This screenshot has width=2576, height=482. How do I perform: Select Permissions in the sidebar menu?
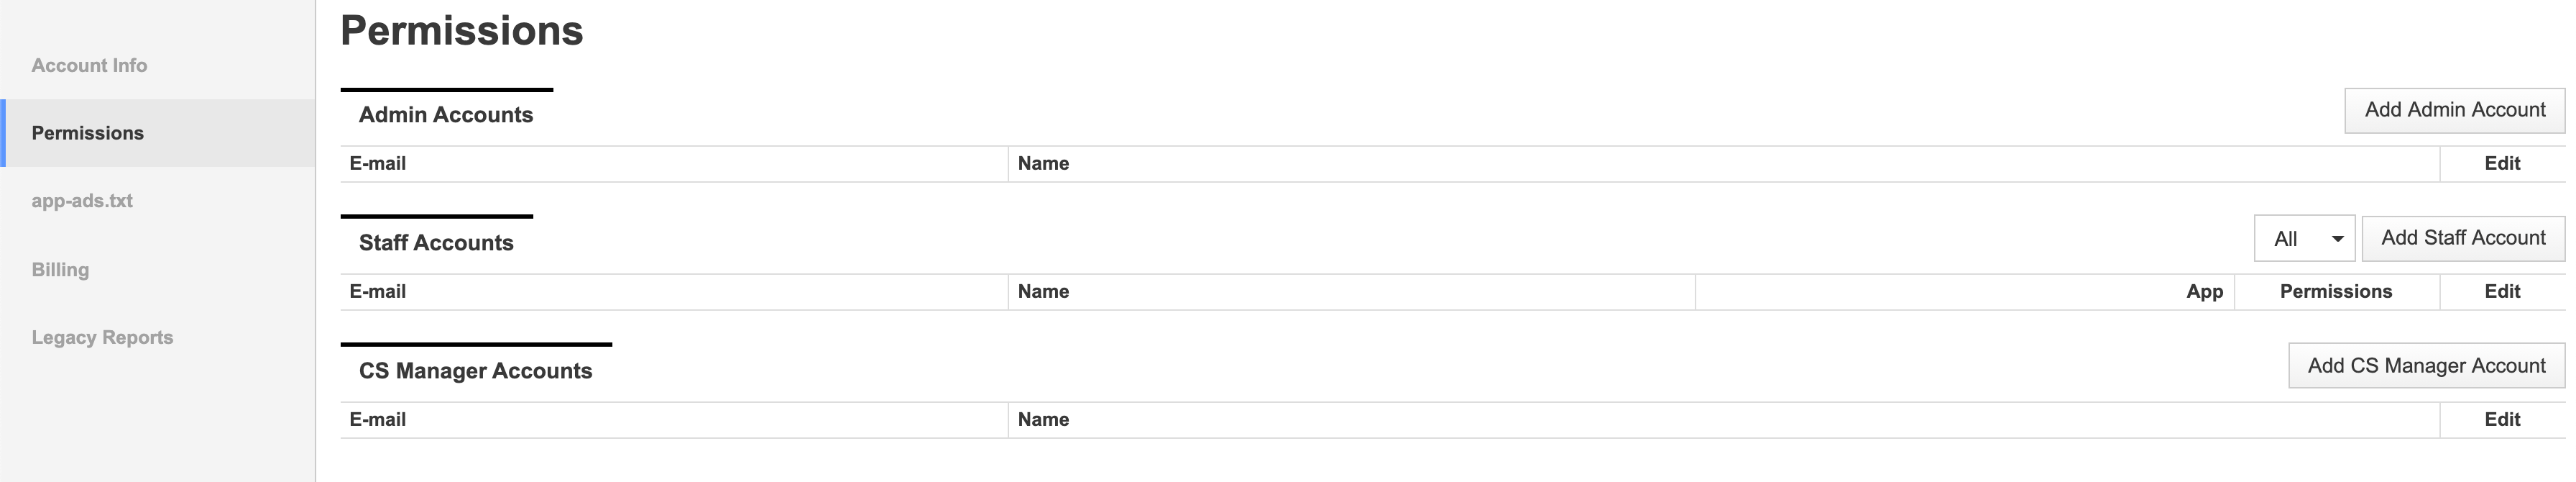88,133
